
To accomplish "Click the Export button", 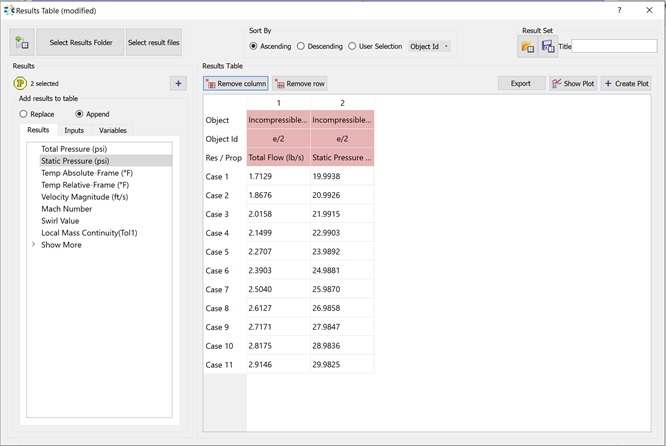I will pyautogui.click(x=521, y=84).
